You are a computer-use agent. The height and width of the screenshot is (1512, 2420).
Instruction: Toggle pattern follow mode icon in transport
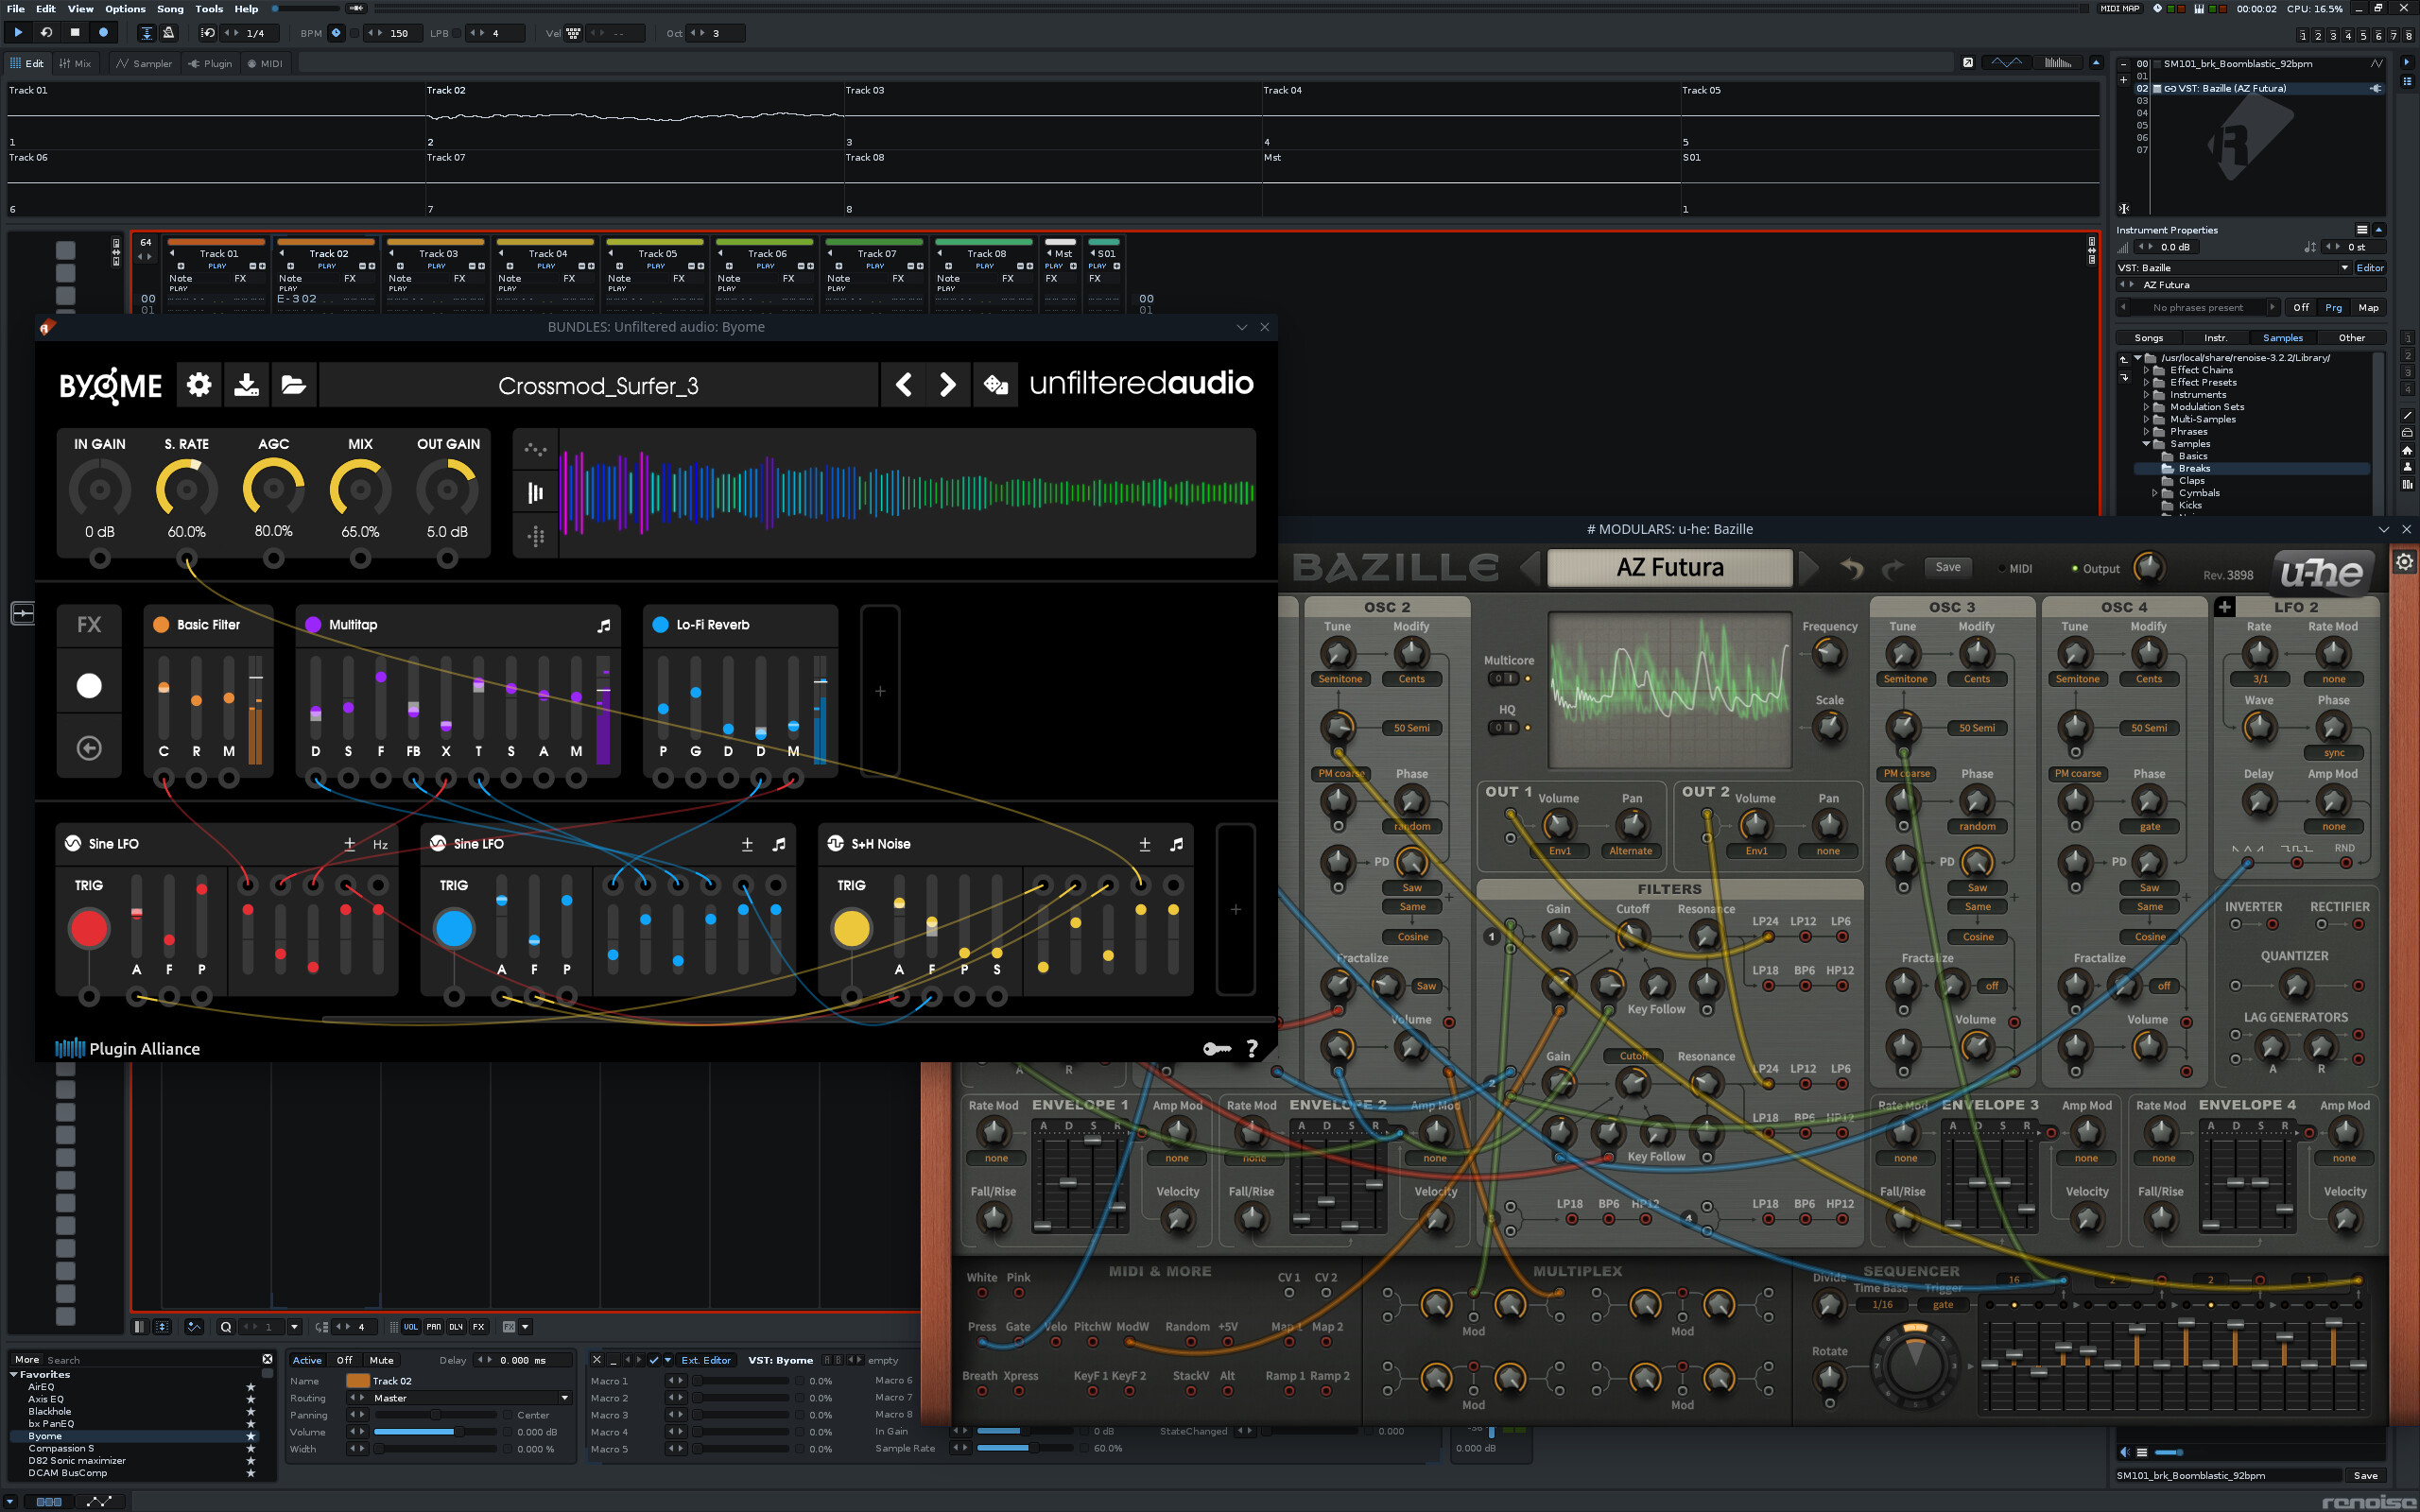pyautogui.click(x=147, y=33)
